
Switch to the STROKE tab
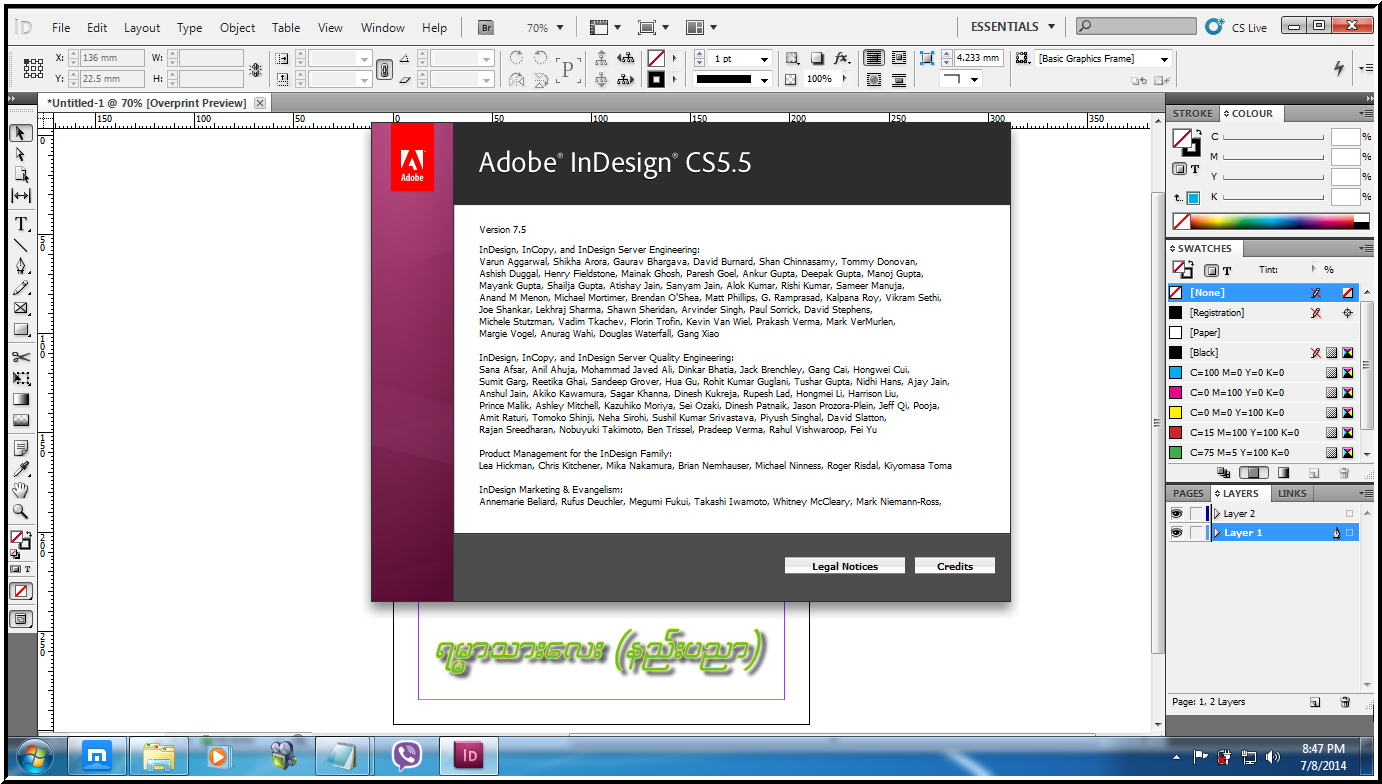tap(1192, 113)
